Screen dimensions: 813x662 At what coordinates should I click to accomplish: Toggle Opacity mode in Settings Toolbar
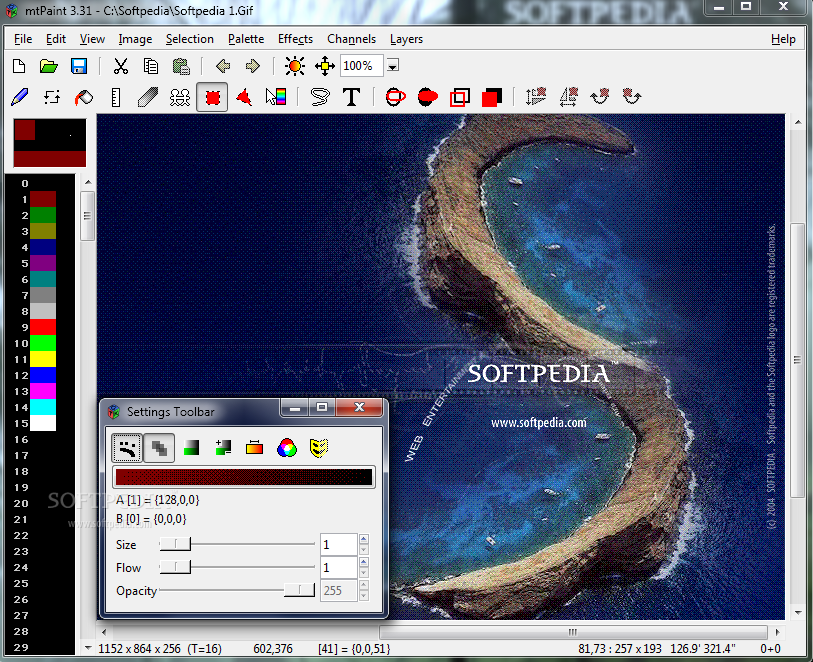[x=158, y=447]
